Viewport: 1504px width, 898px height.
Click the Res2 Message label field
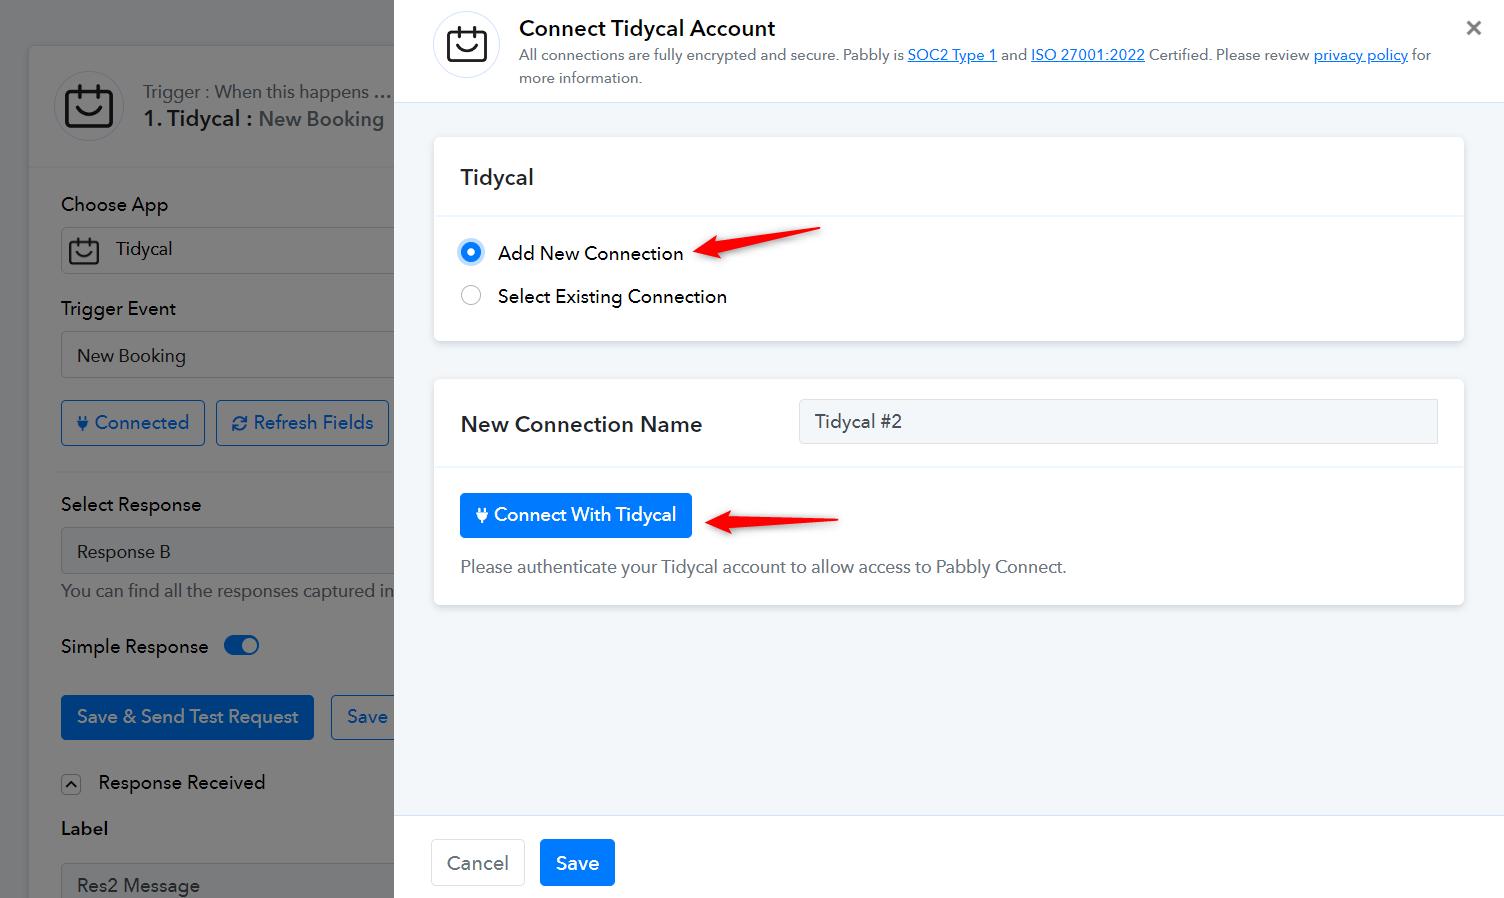[x=228, y=881]
